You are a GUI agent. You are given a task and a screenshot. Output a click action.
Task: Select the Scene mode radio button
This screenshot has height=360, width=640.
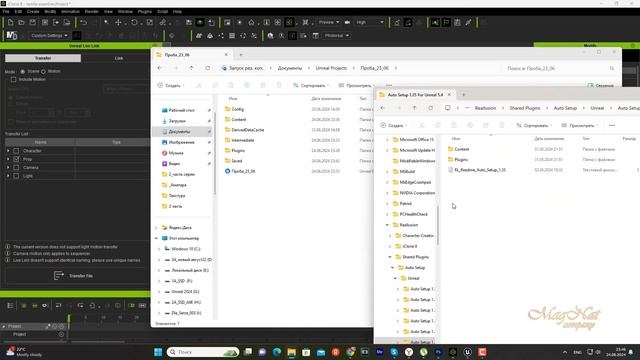tap(23, 71)
